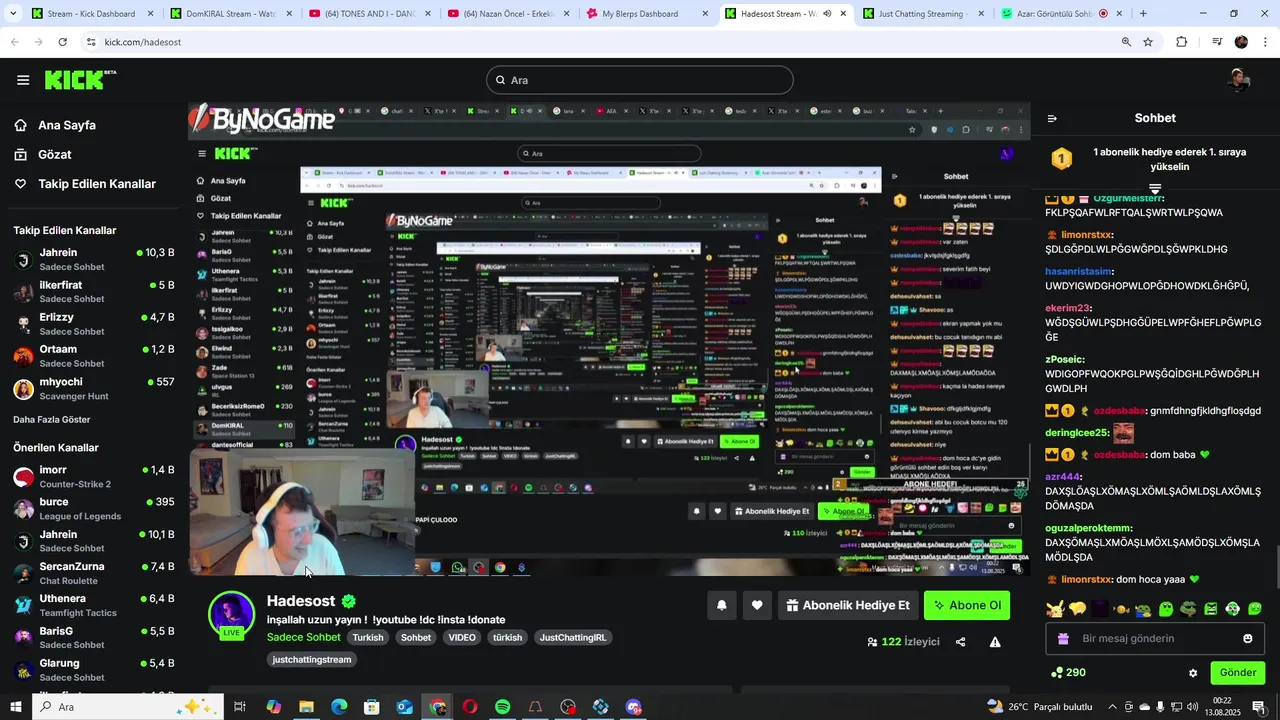Open new browser tab
Screen dimensions: 1280x720
[x=1143, y=14]
